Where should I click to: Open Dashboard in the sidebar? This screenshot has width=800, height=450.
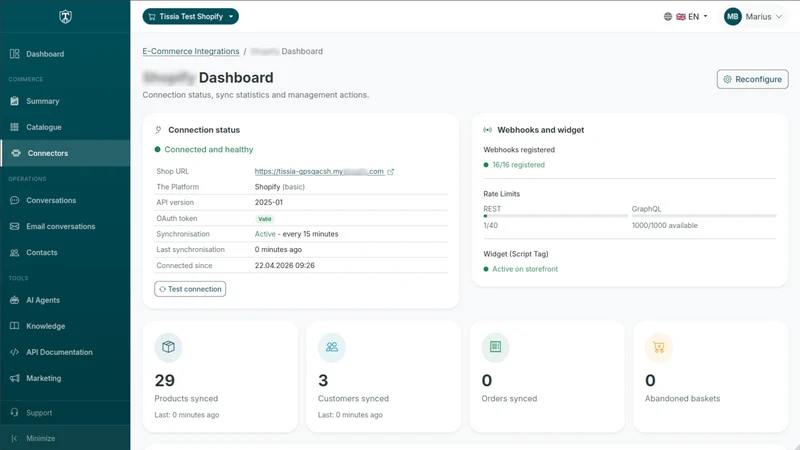coord(65,54)
